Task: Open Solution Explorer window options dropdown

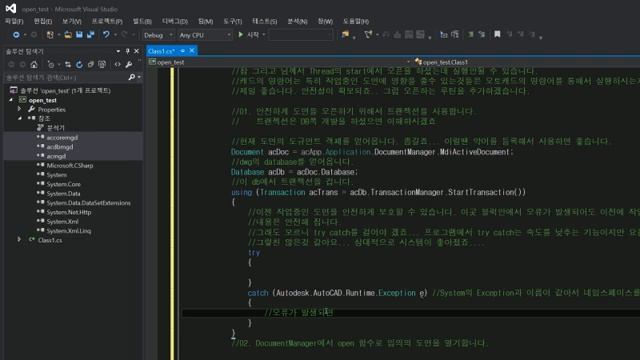Action: pyautogui.click(x=118, y=51)
